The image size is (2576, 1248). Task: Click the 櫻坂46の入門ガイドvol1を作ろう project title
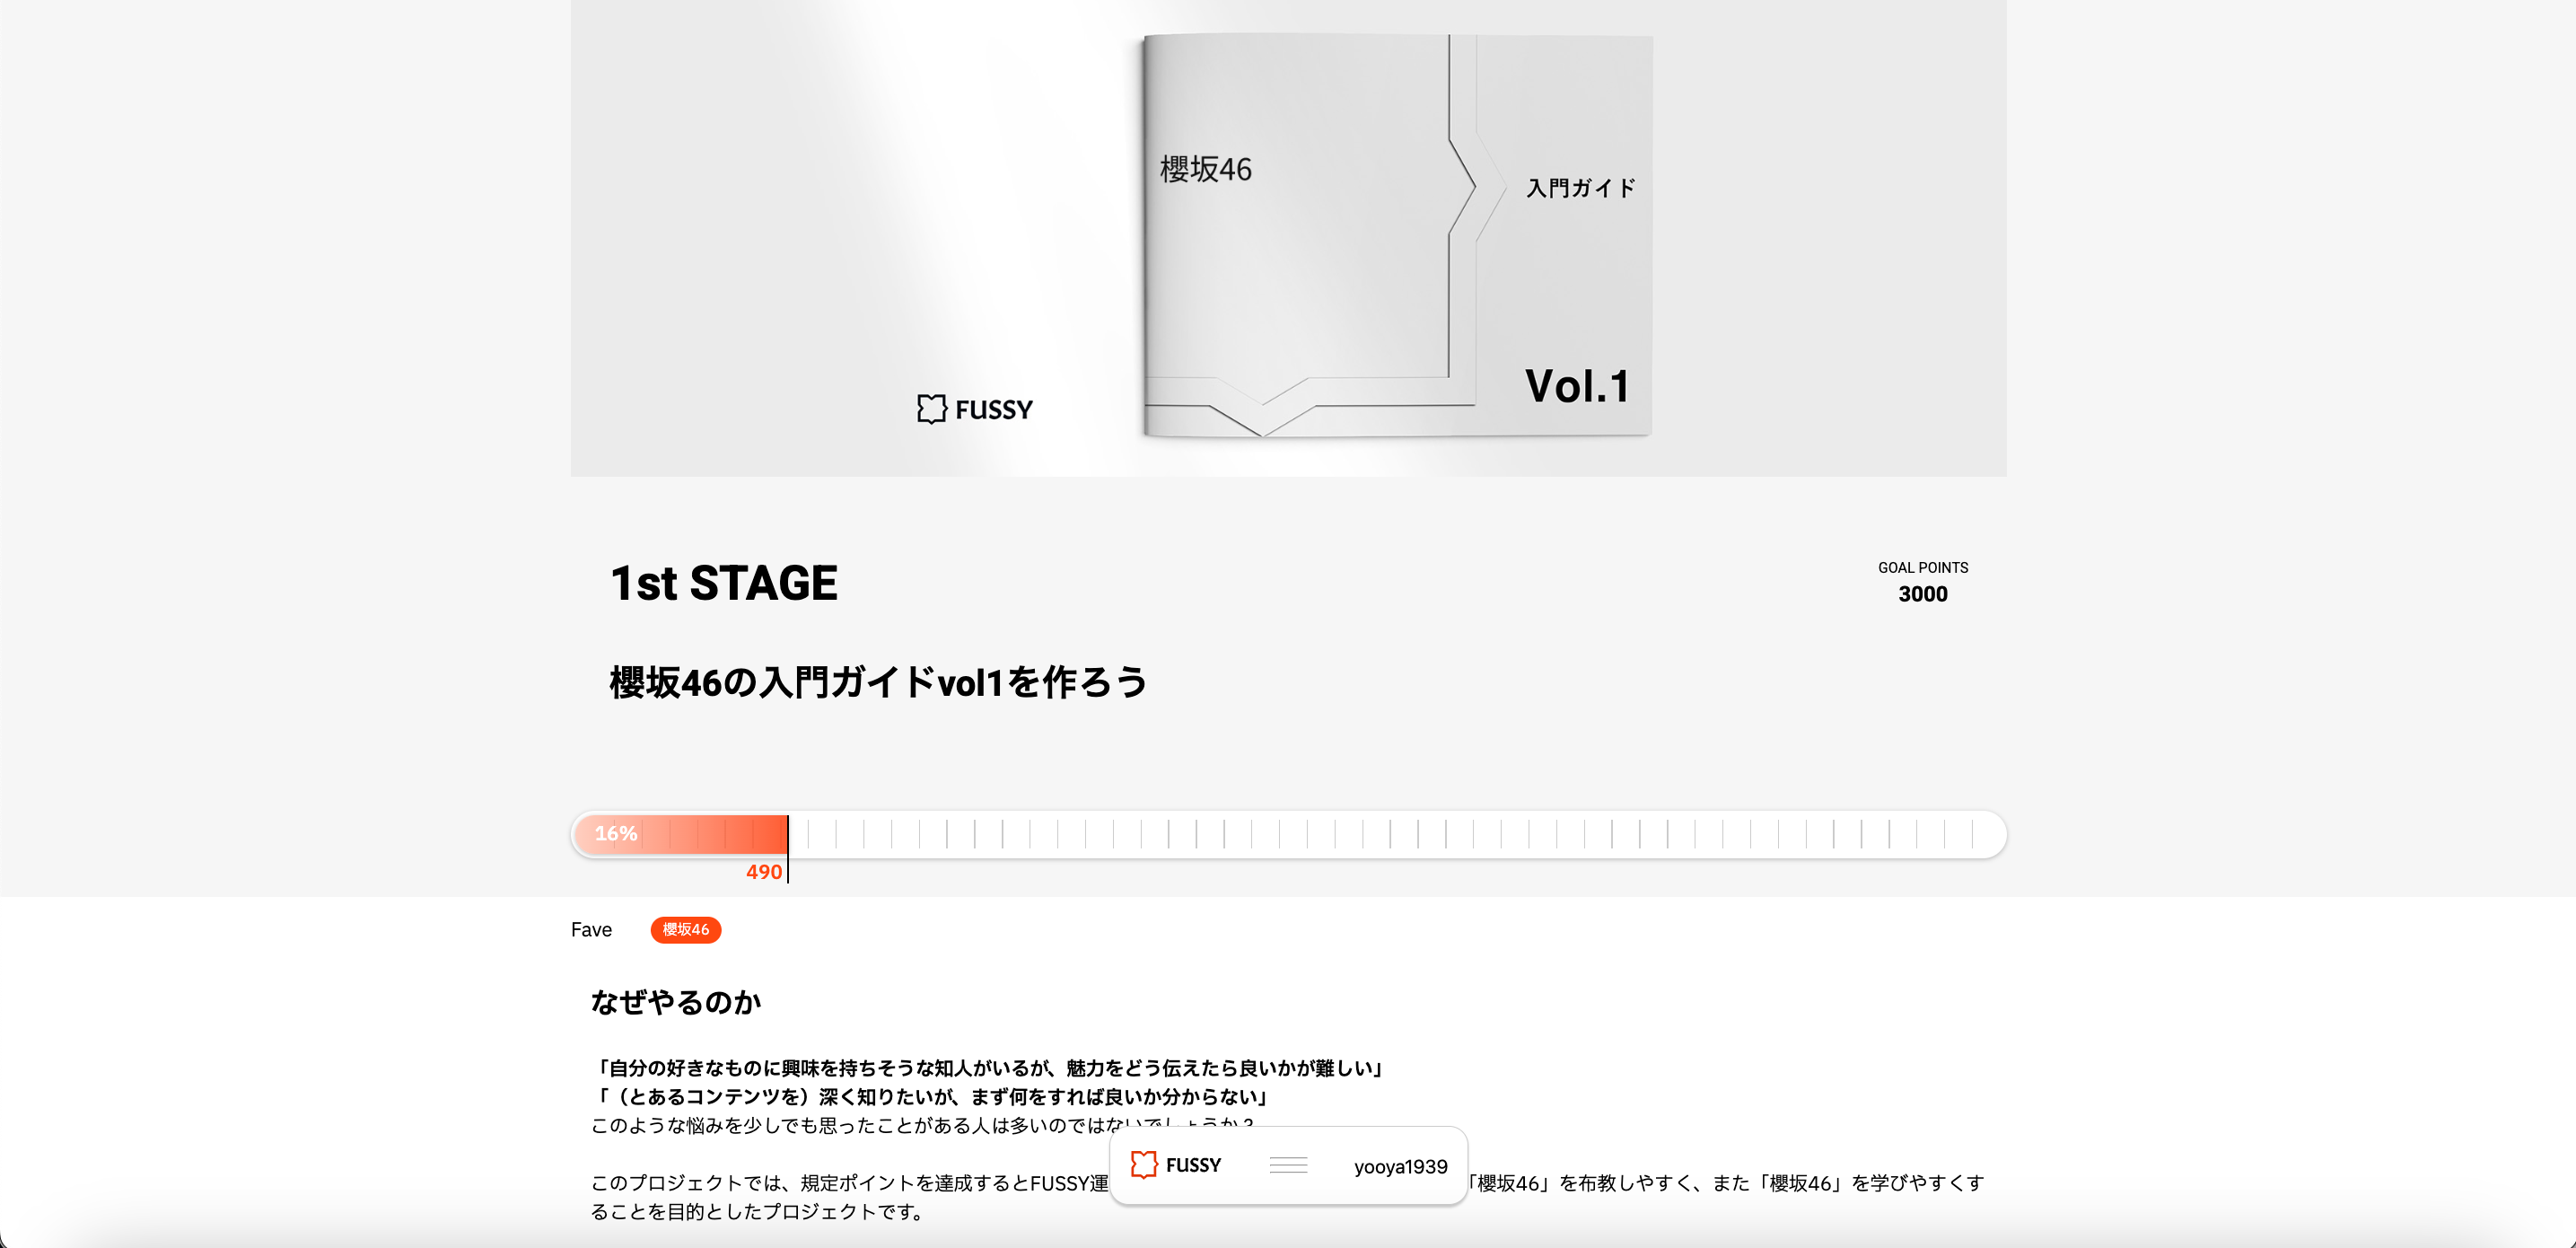[x=878, y=682]
